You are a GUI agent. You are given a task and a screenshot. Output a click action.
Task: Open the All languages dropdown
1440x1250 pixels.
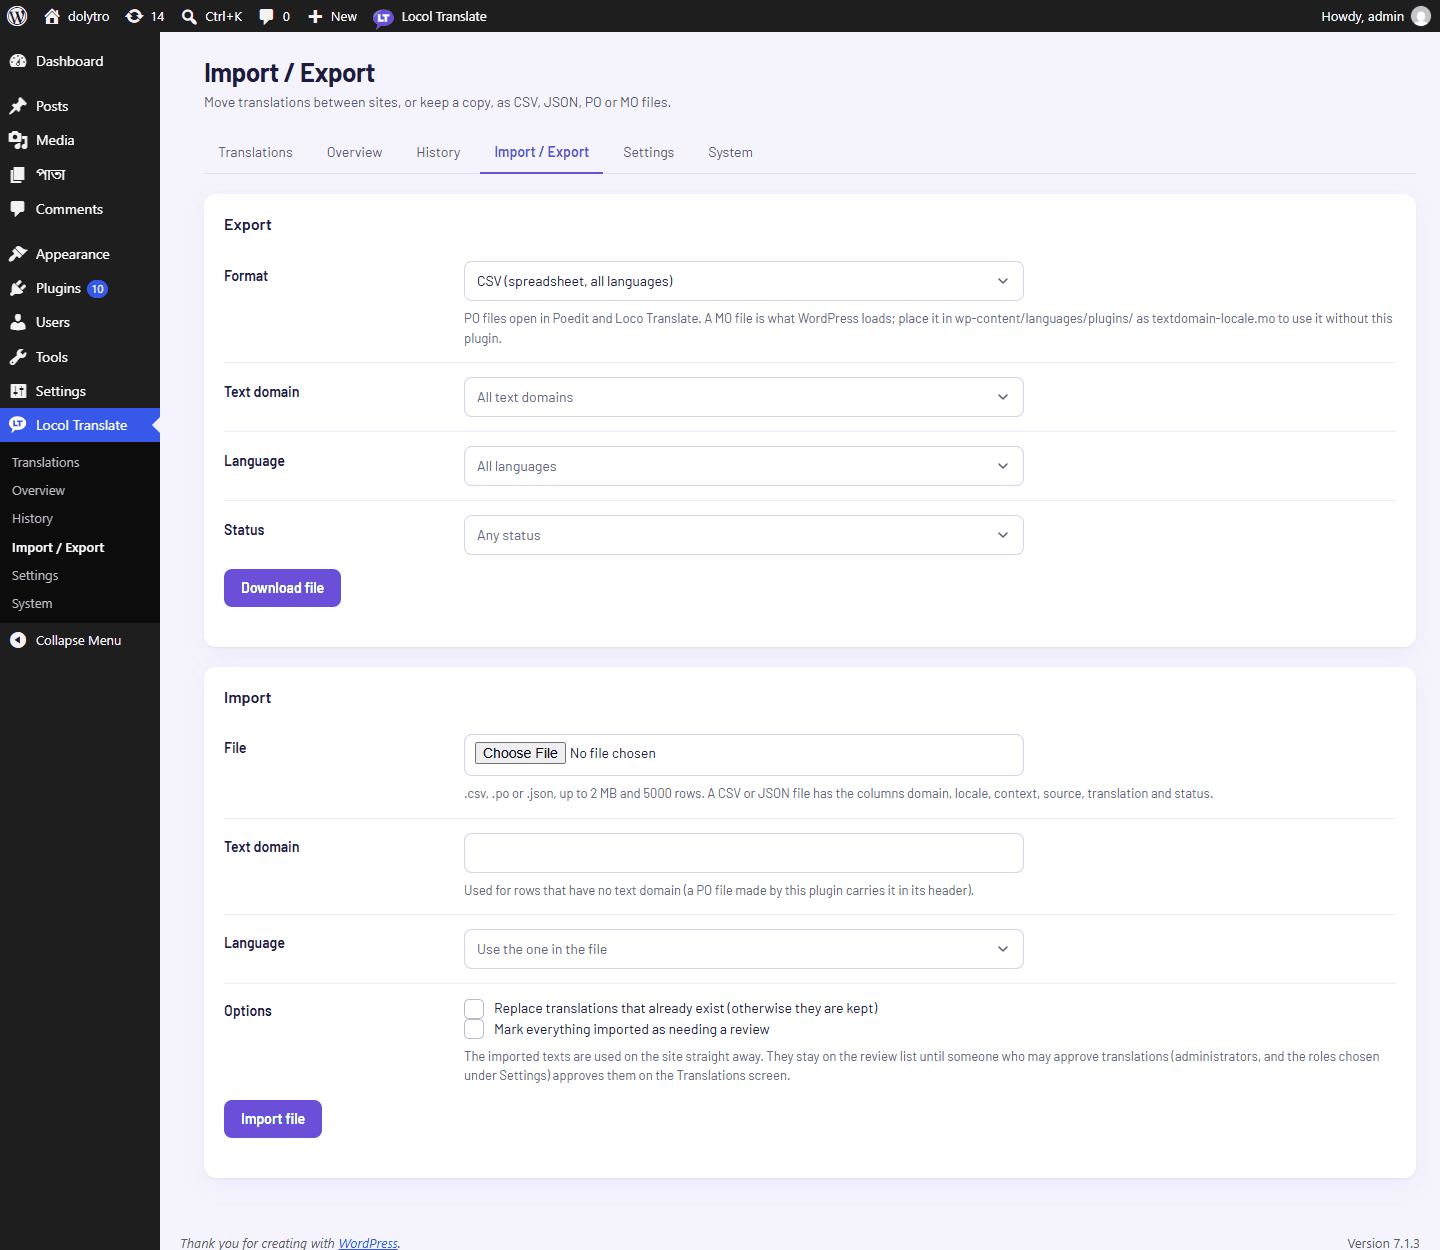743,466
